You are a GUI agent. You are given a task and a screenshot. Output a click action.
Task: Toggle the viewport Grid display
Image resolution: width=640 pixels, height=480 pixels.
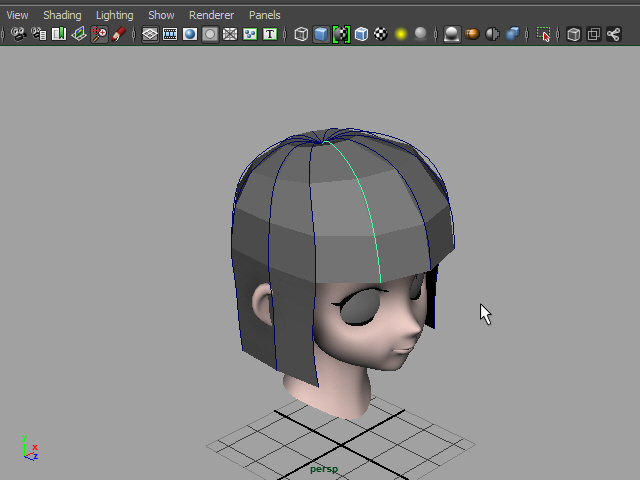(149, 34)
